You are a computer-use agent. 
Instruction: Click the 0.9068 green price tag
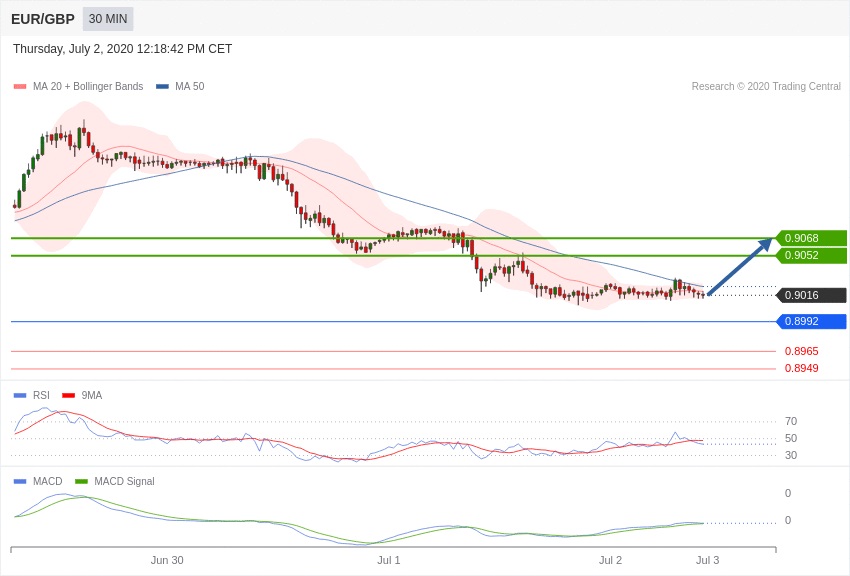tap(811, 238)
